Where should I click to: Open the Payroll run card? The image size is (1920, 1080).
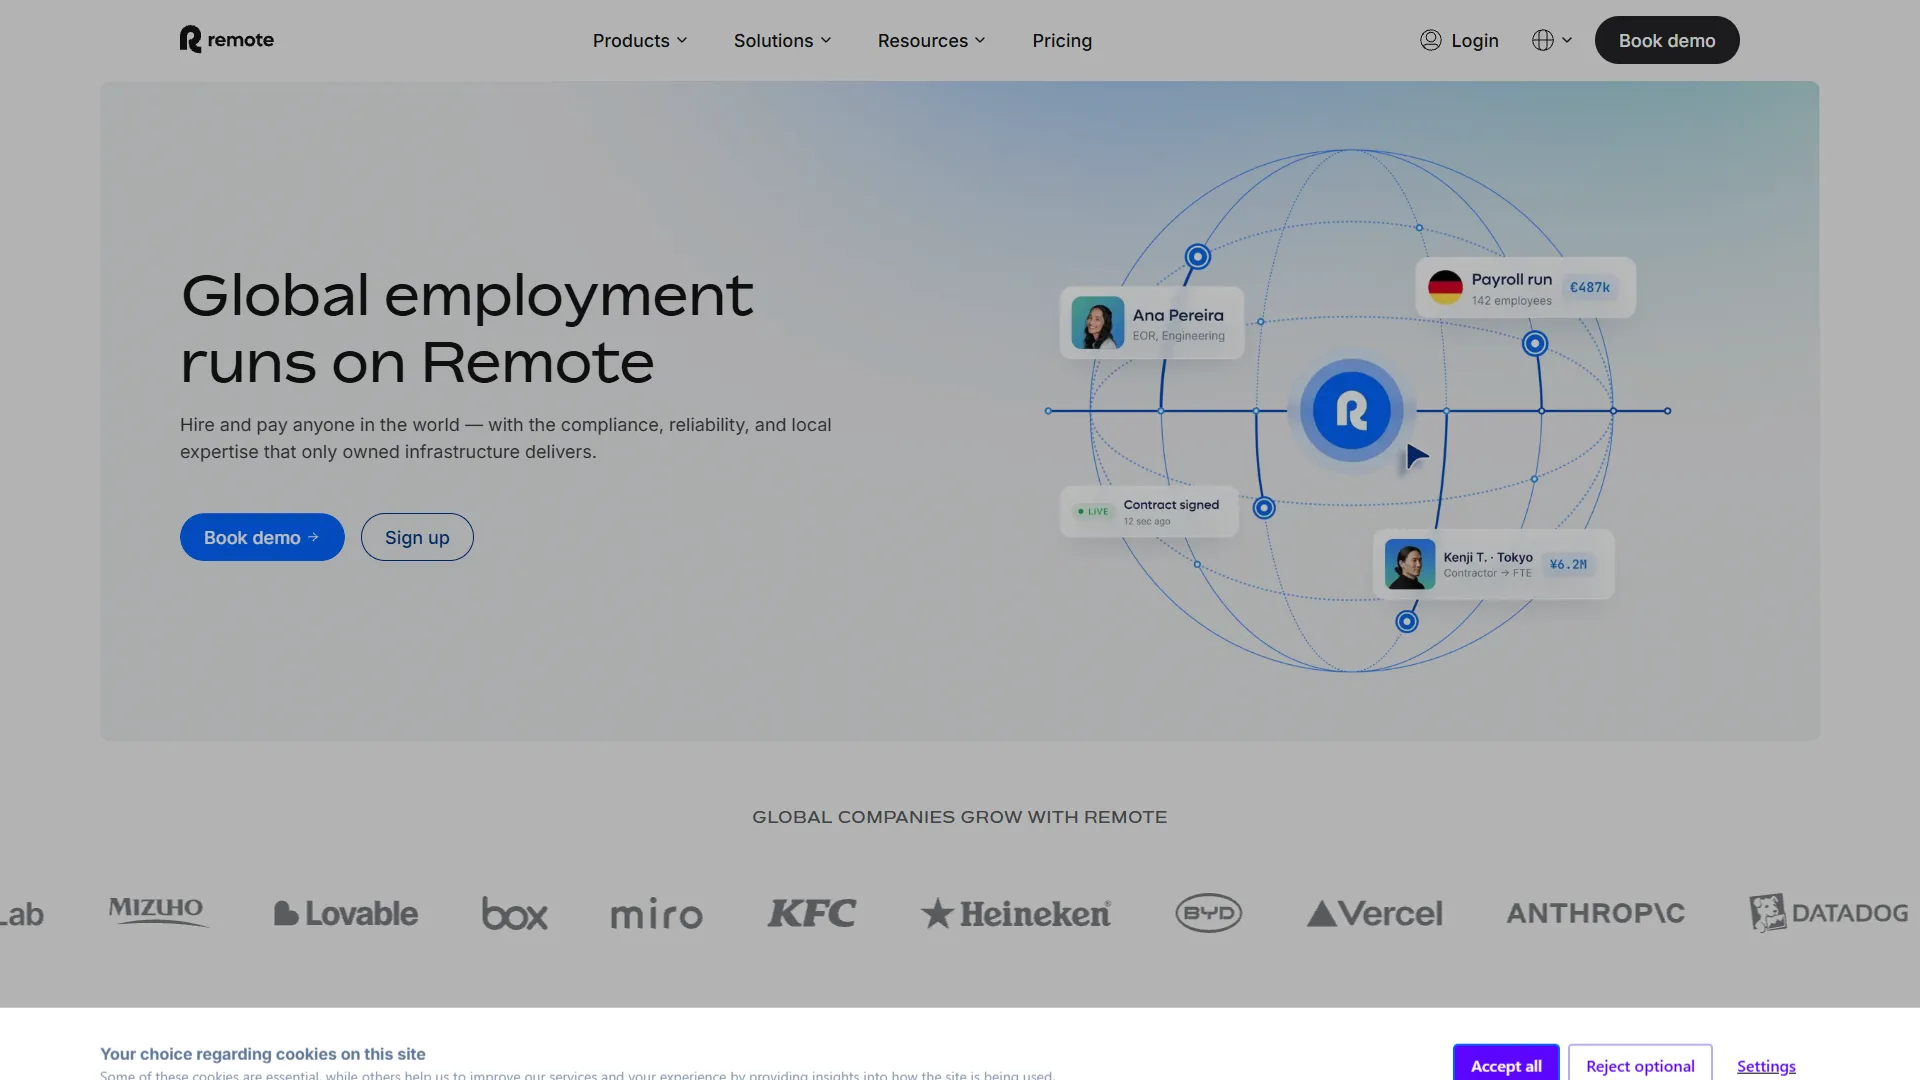pyautogui.click(x=1526, y=288)
